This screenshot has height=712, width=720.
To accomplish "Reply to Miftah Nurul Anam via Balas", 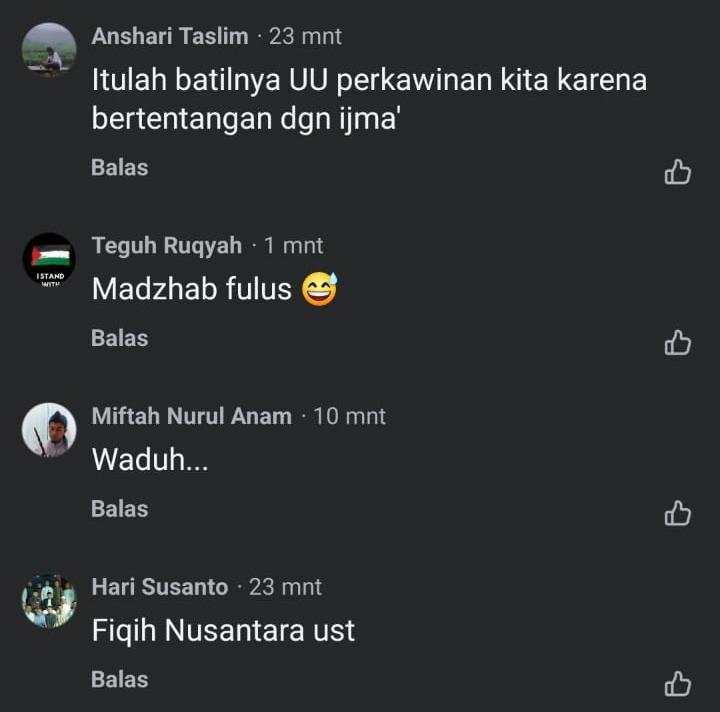I will pyautogui.click(x=119, y=509).
